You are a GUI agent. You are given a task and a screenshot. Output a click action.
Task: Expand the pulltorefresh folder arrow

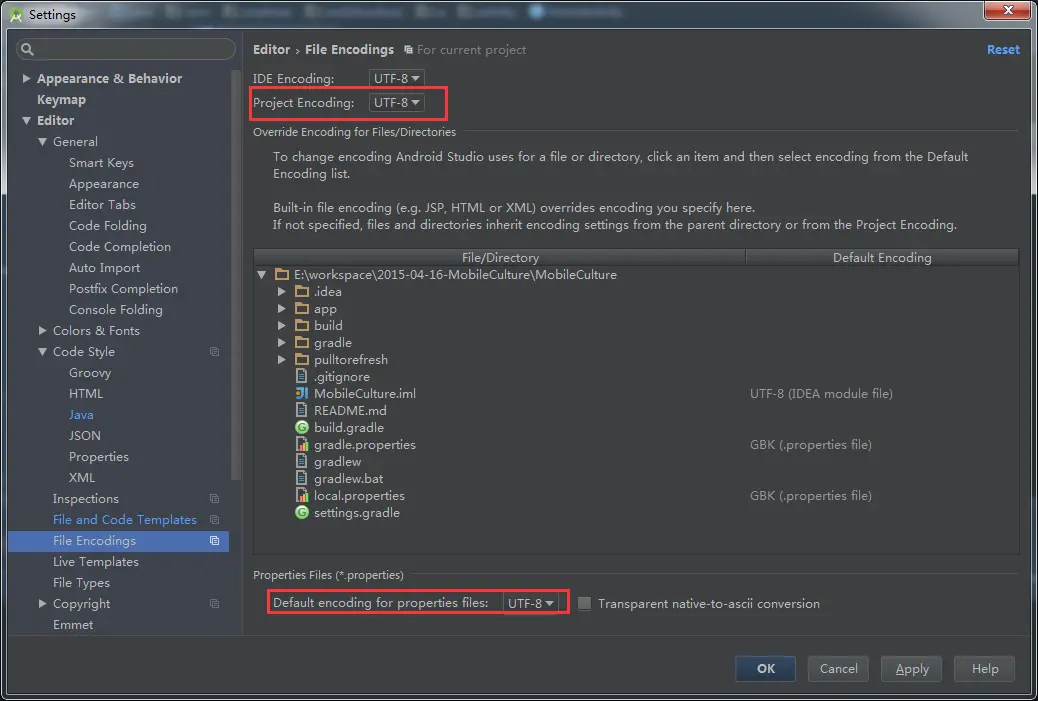coord(281,359)
